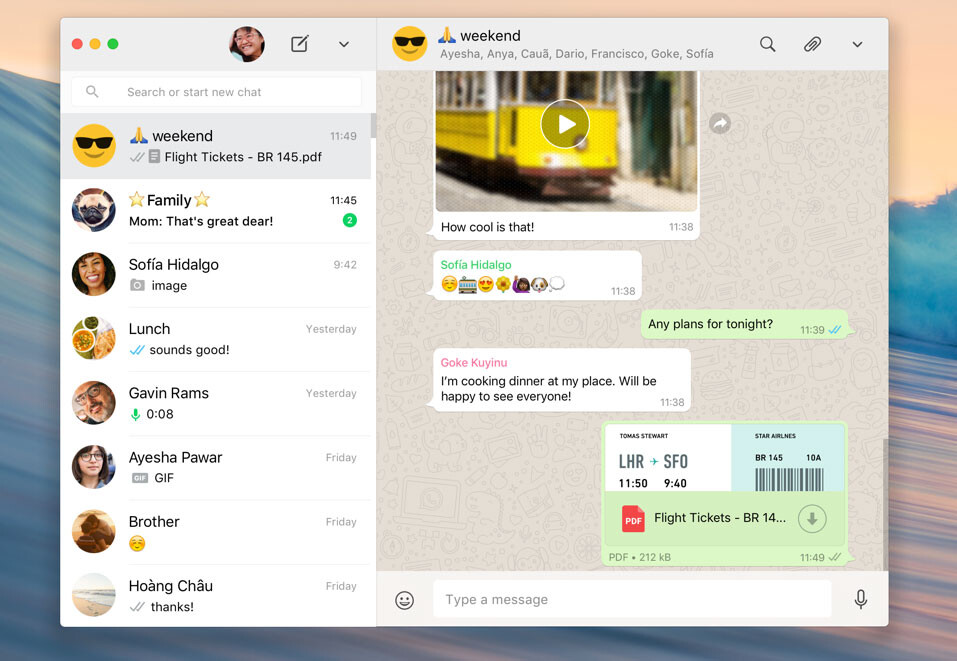957x661 pixels.
Task: Open the chat options chevron in the header
Action: point(857,44)
